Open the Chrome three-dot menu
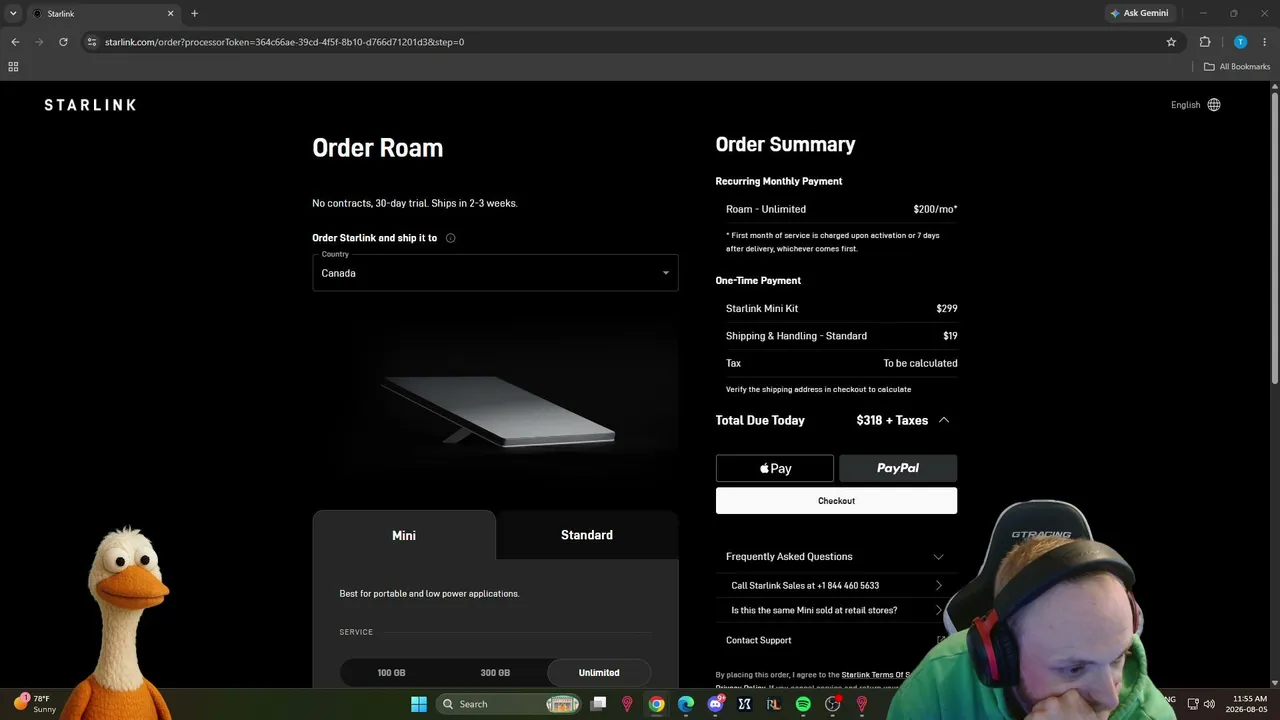The width and height of the screenshot is (1280, 720). click(x=1265, y=42)
